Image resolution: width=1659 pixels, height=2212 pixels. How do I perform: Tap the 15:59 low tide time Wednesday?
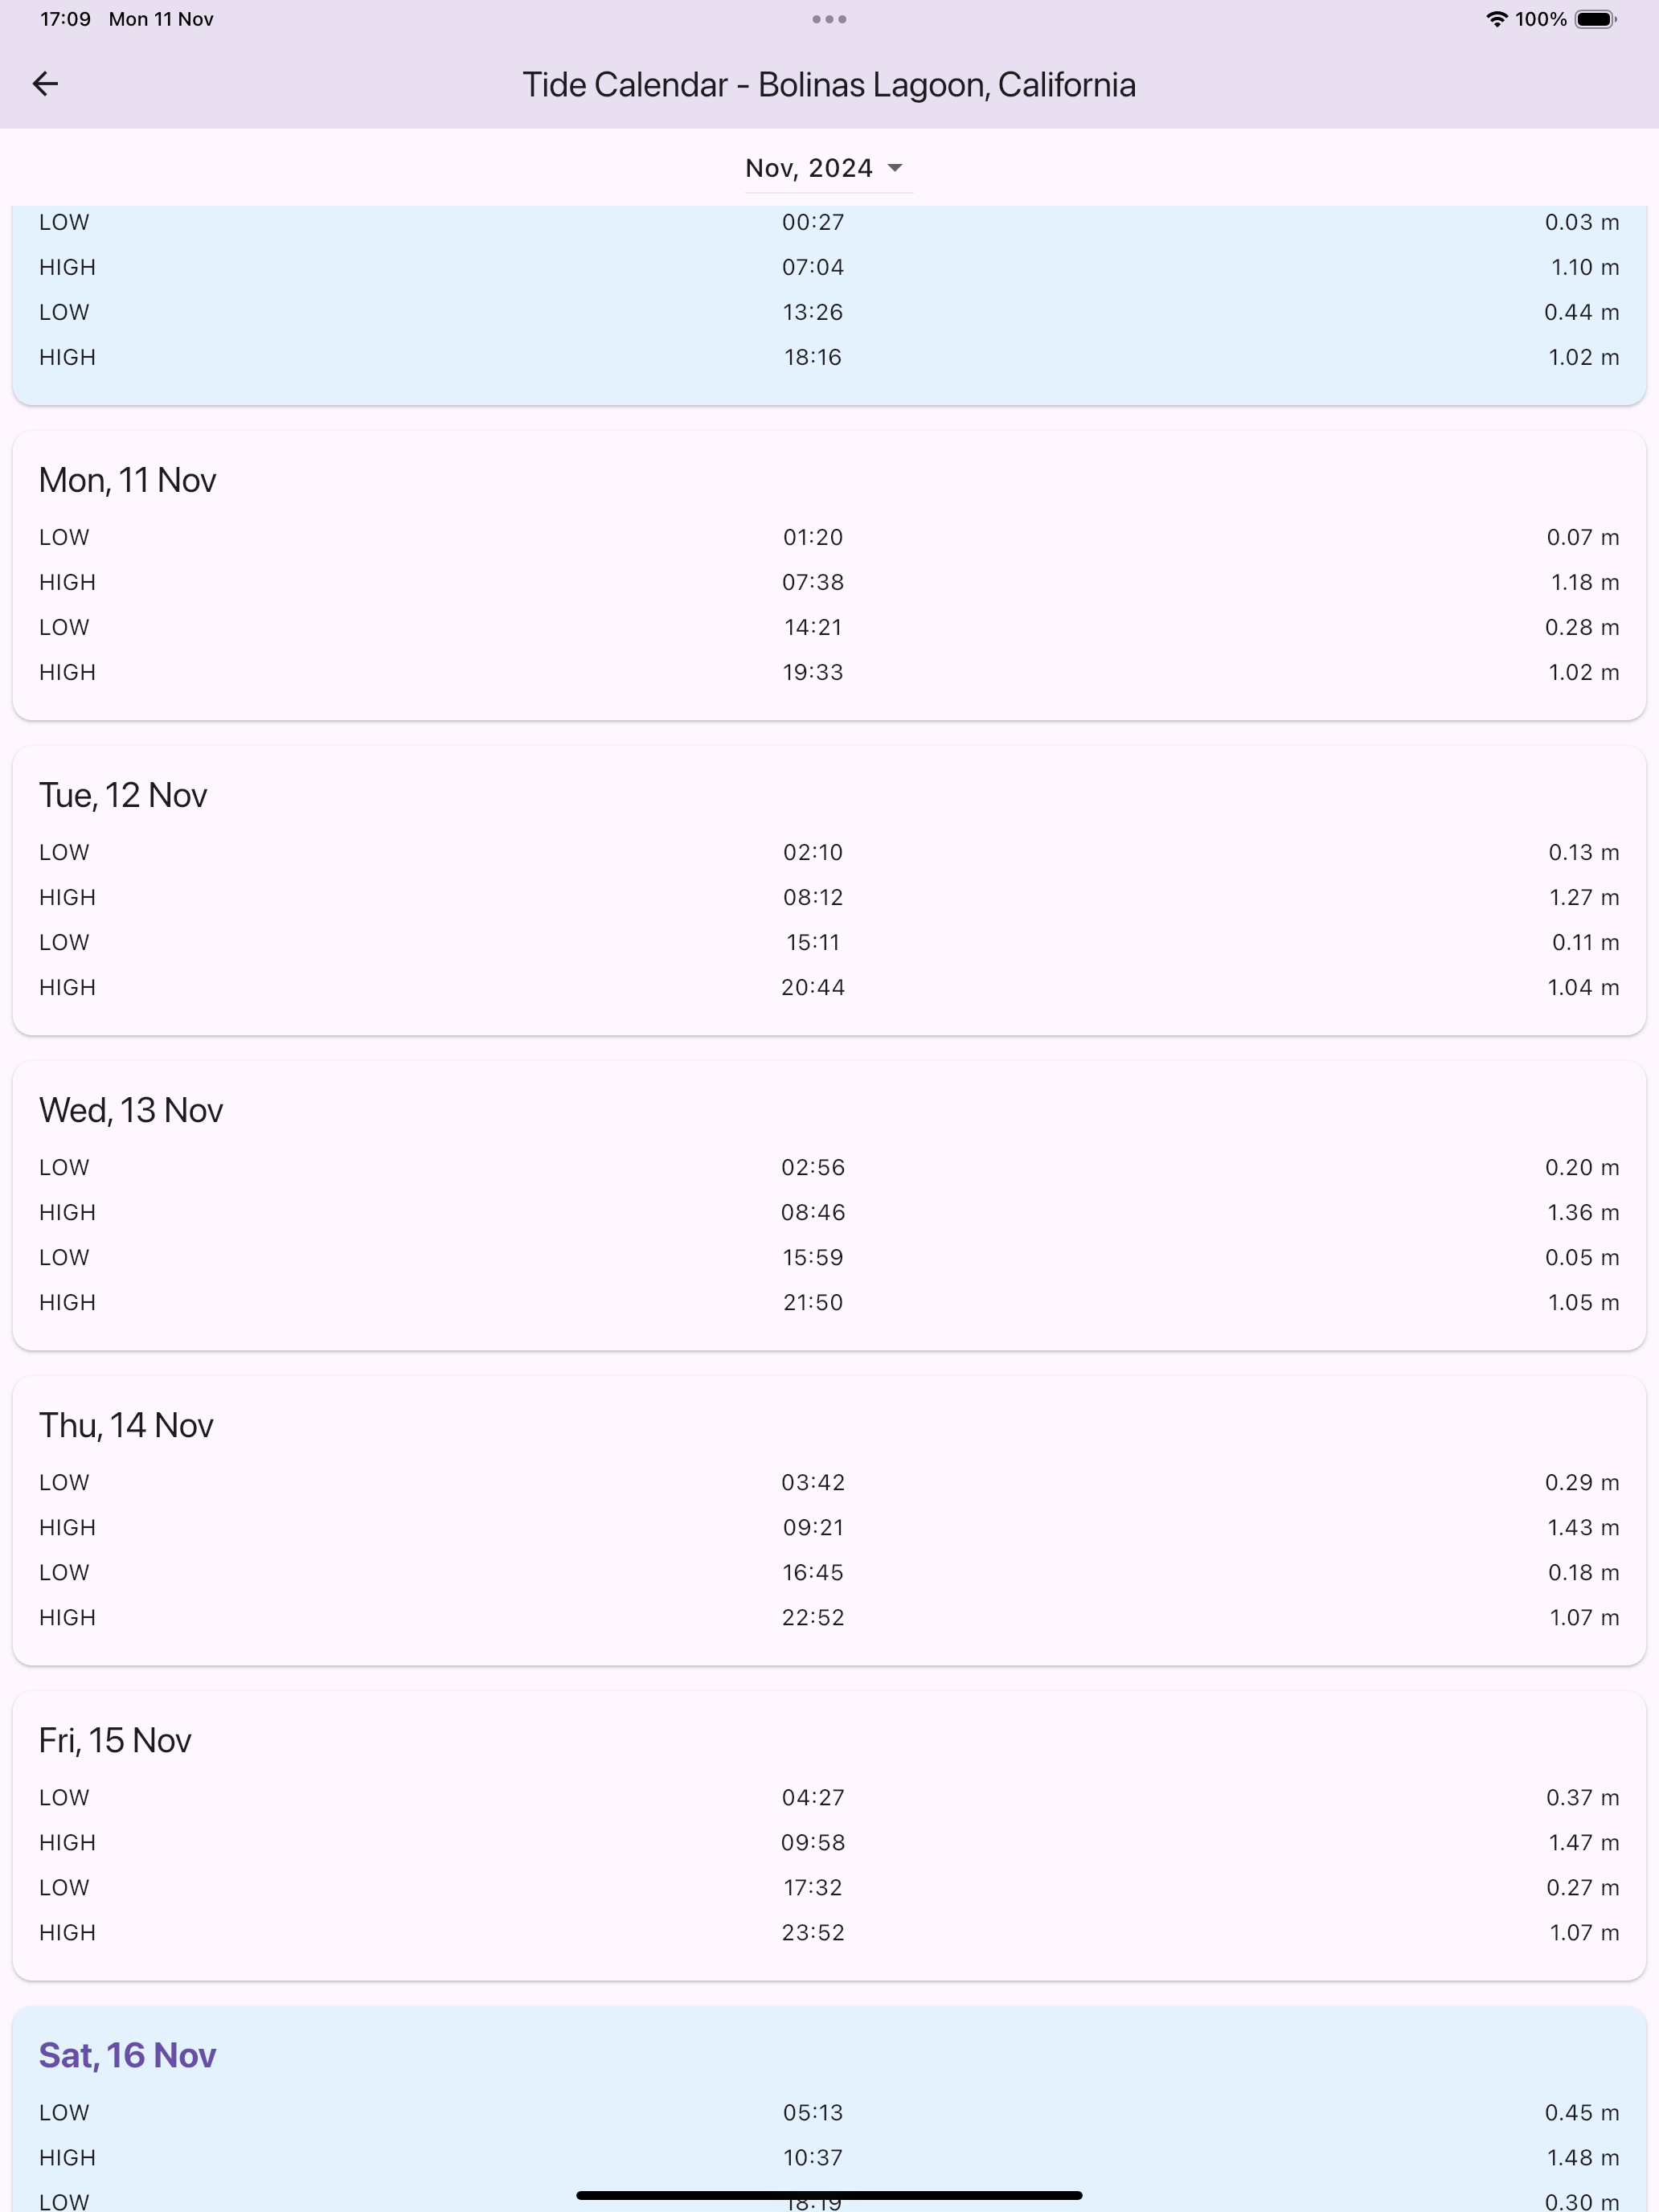(x=813, y=1258)
